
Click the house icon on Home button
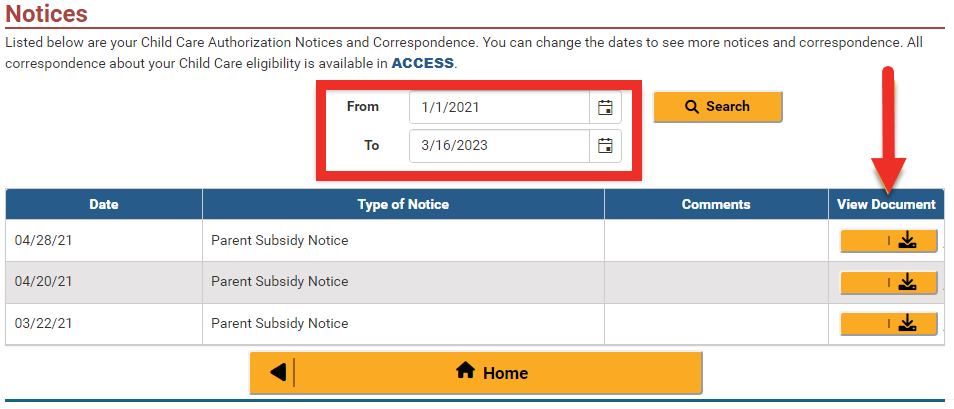(x=465, y=371)
